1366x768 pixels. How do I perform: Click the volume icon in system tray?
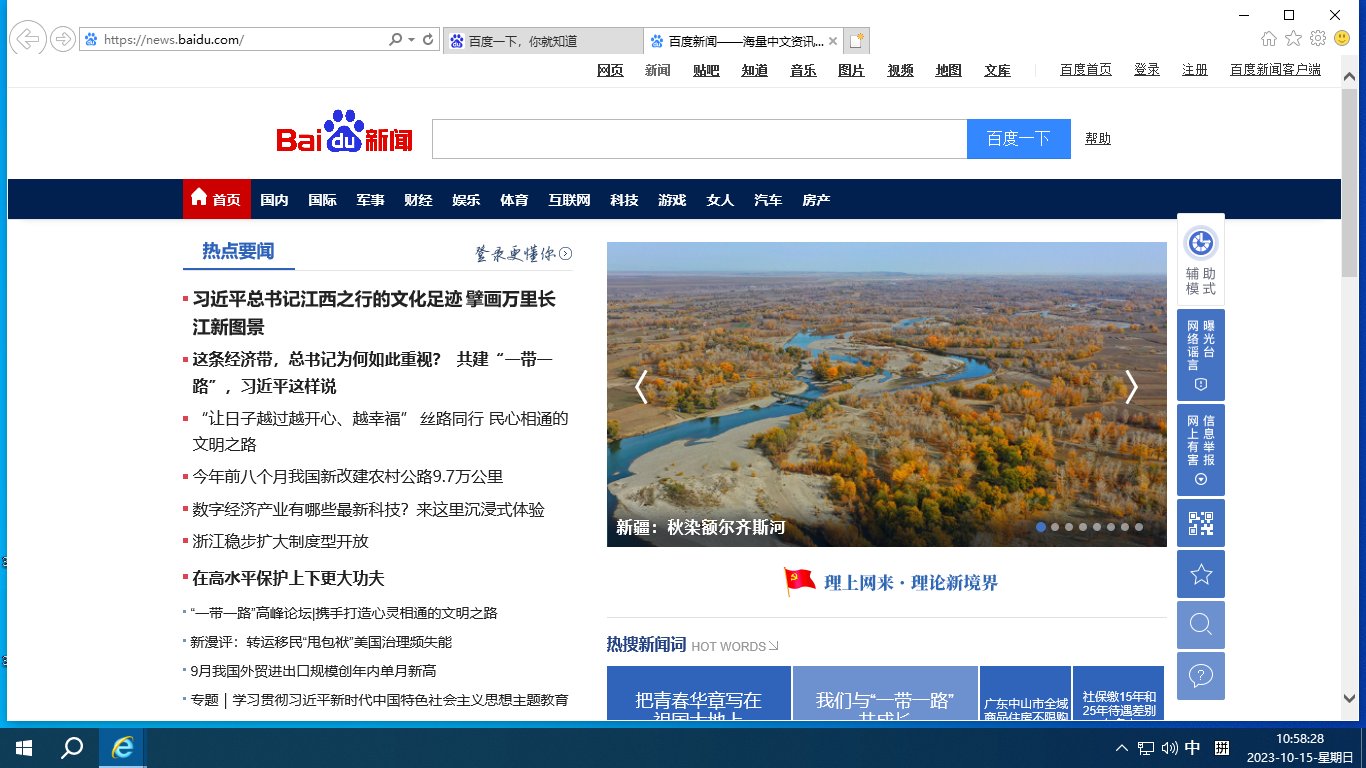(x=1168, y=747)
